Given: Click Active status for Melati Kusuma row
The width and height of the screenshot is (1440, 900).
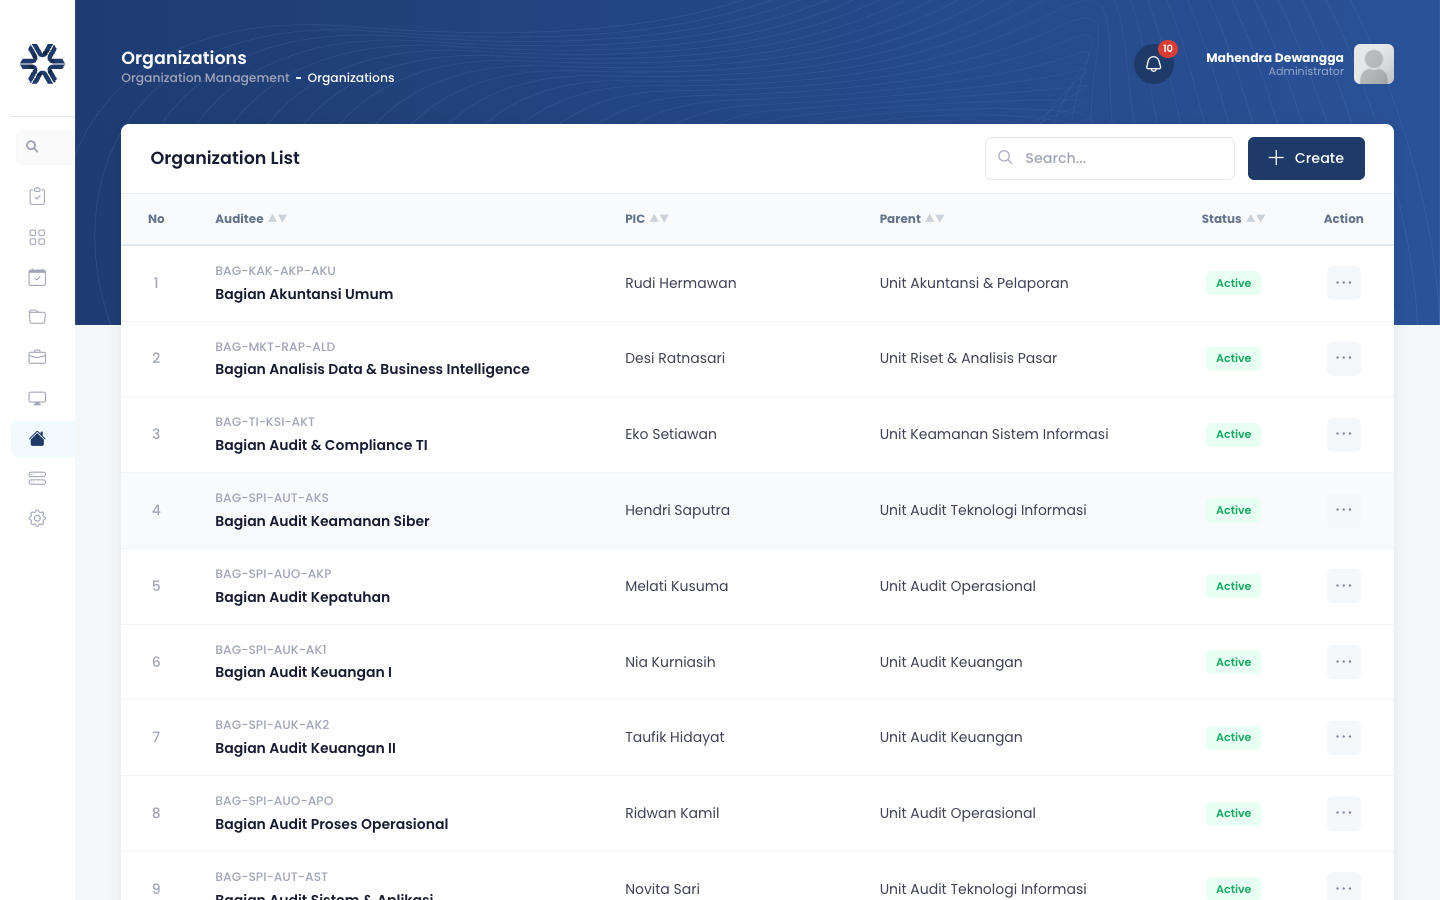Looking at the screenshot, I should (x=1233, y=586).
